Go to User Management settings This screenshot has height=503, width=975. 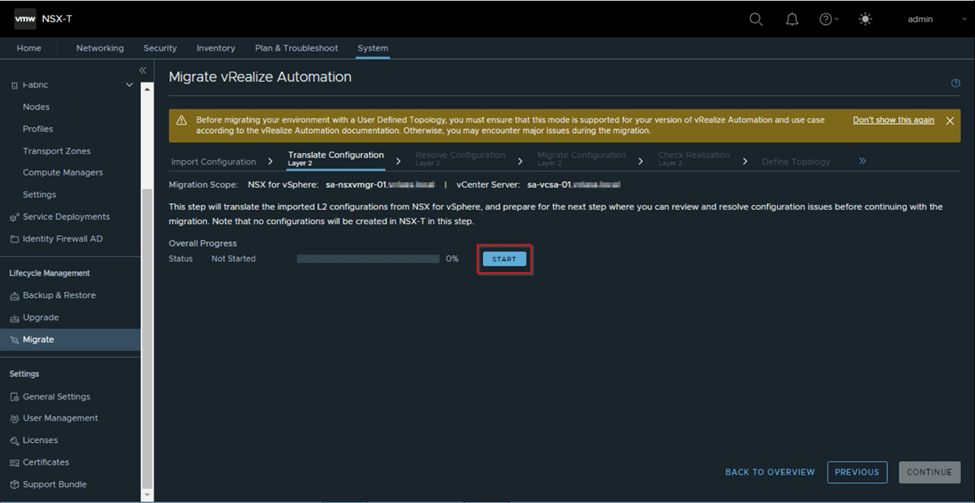click(60, 418)
